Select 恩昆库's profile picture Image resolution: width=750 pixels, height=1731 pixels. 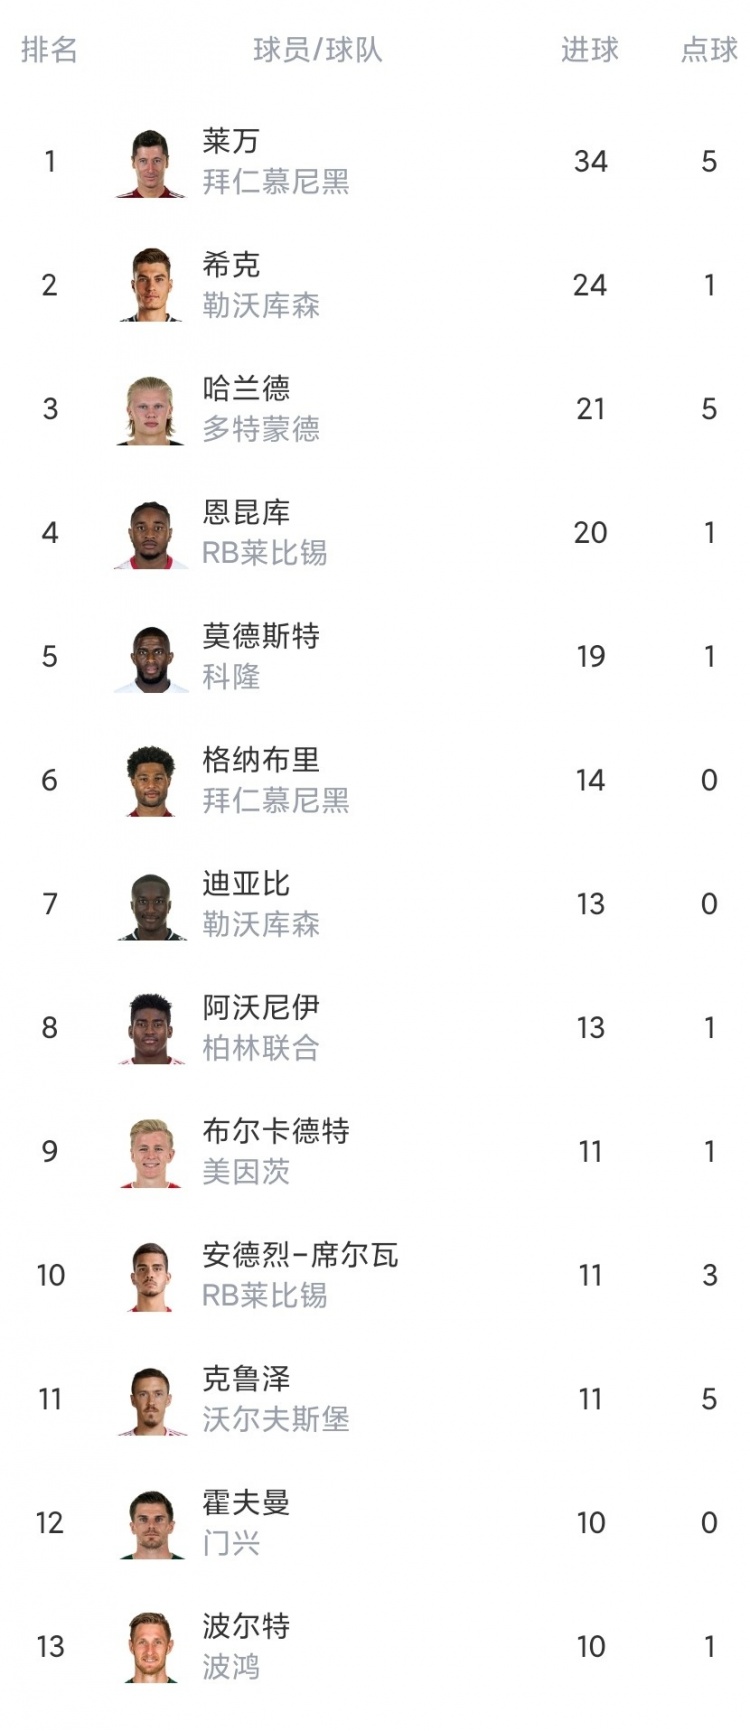coord(151,534)
